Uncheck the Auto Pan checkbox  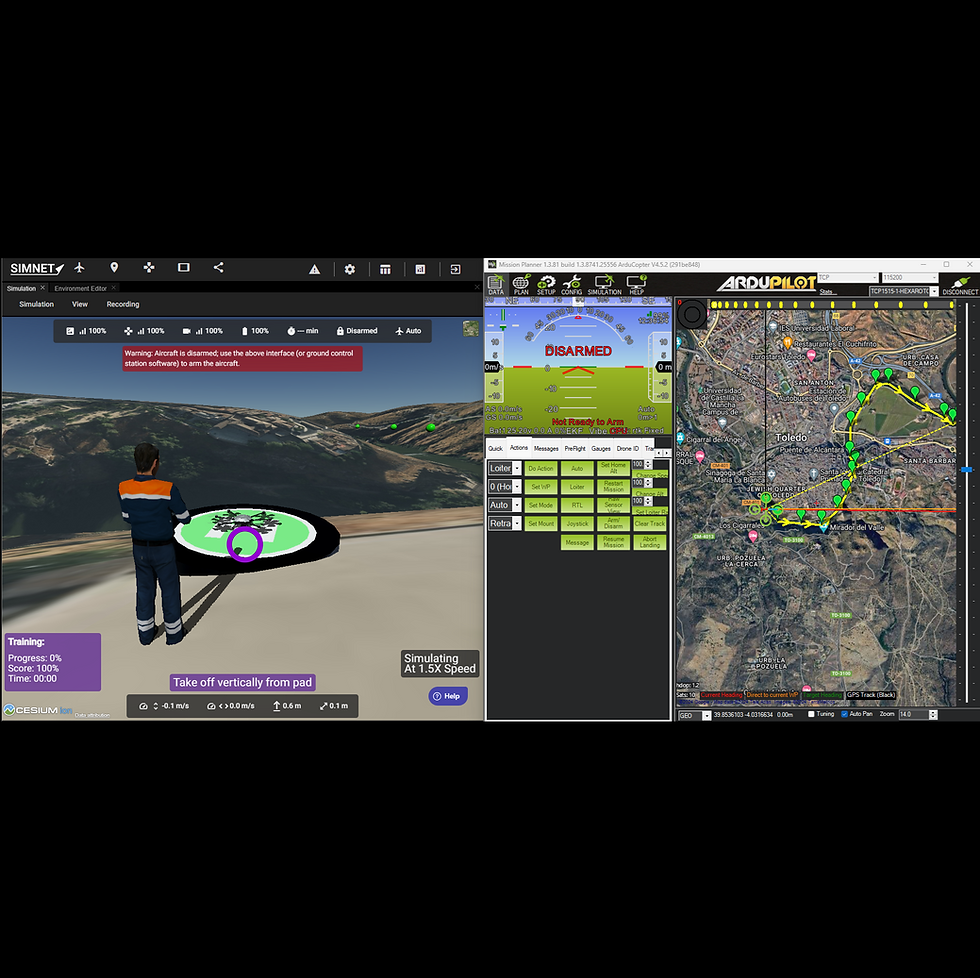[844, 714]
